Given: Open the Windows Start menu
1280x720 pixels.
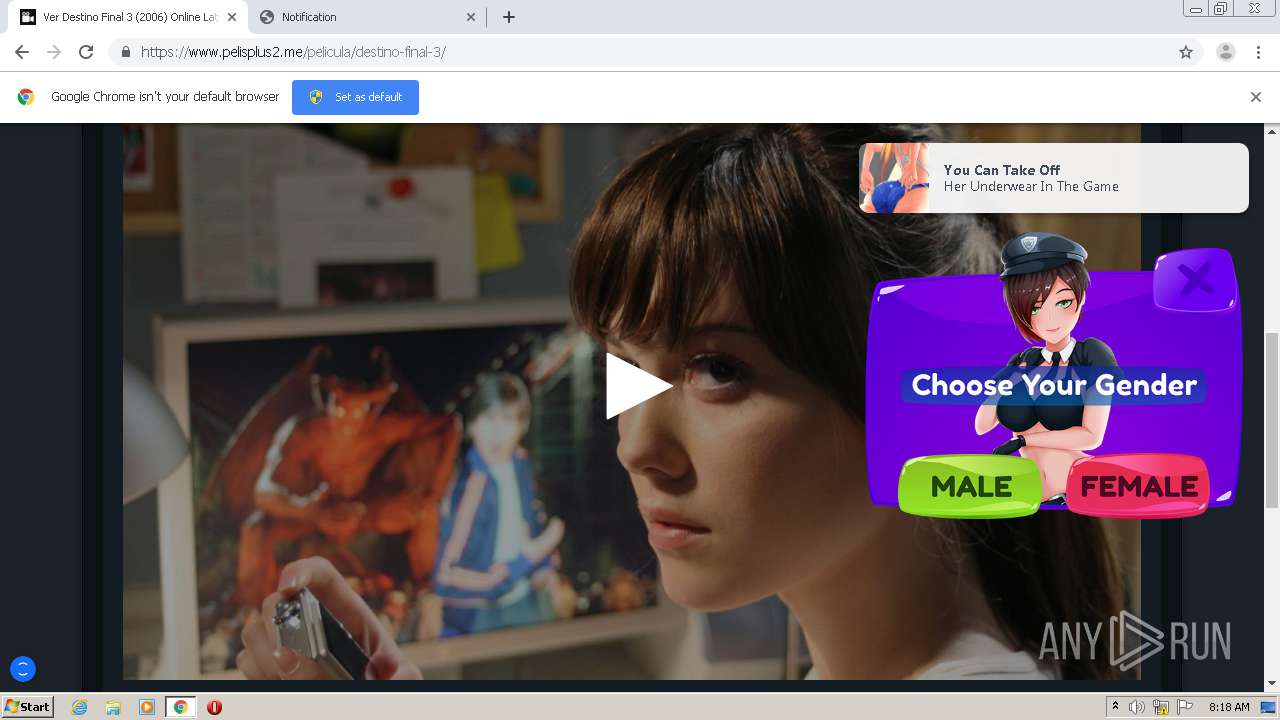Looking at the screenshot, I should pos(27,707).
